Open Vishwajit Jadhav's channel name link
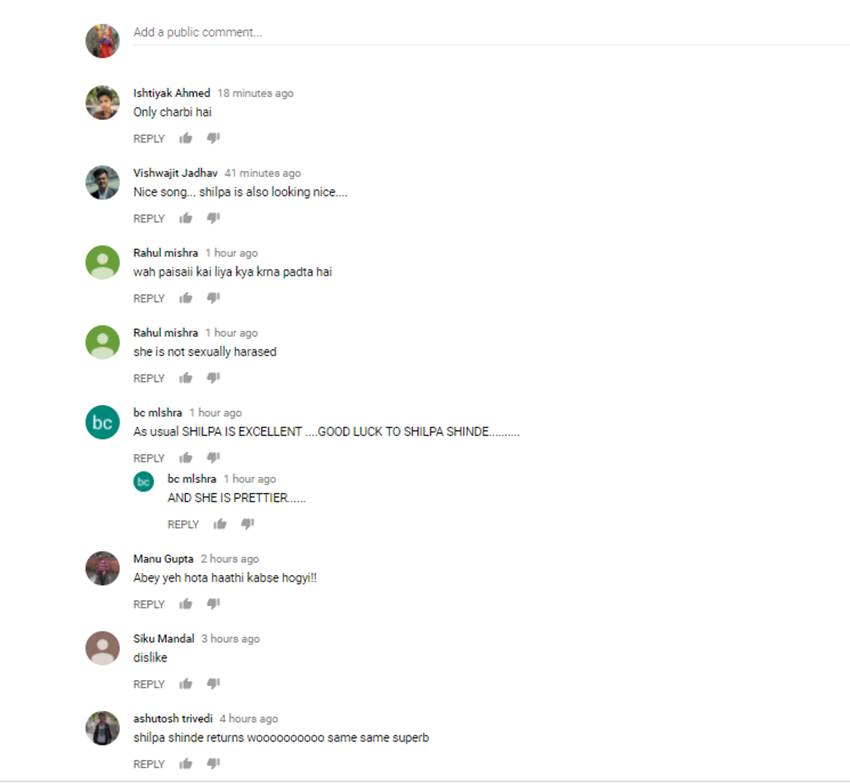This screenshot has width=850, height=783. click(x=175, y=173)
